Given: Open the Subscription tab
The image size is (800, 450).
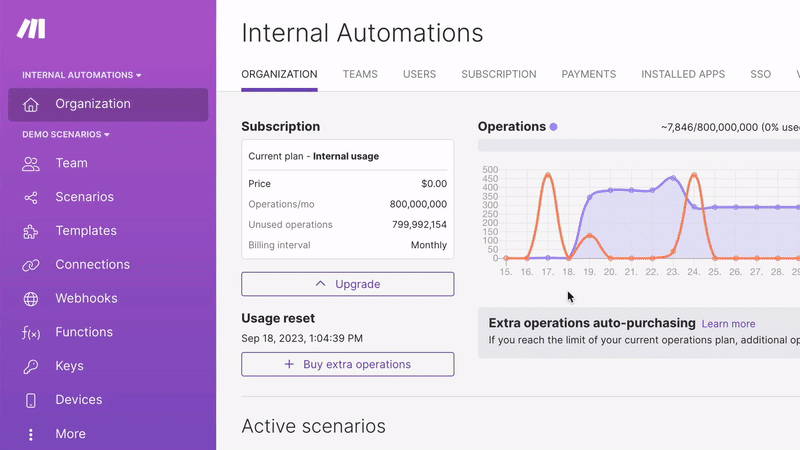Looking at the screenshot, I should pyautogui.click(x=498, y=74).
